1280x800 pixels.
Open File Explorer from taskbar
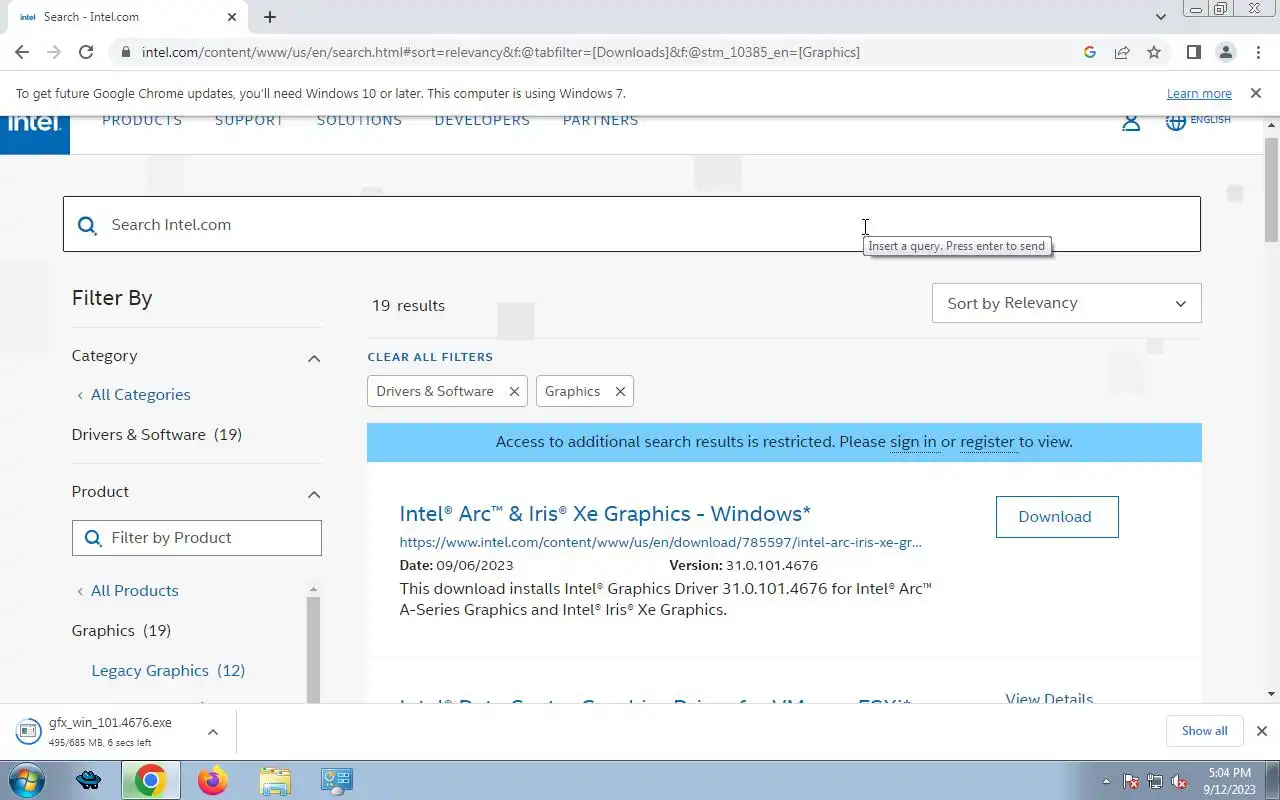point(274,780)
